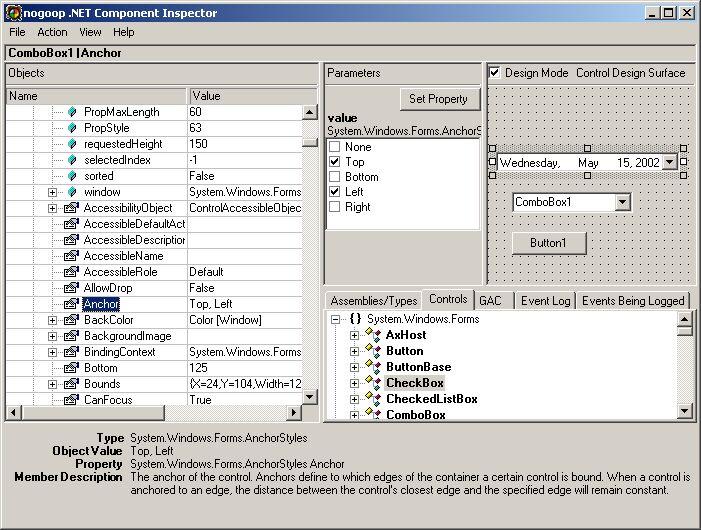Uncheck the Top anchor option
The width and height of the screenshot is (701, 530).
point(334,161)
